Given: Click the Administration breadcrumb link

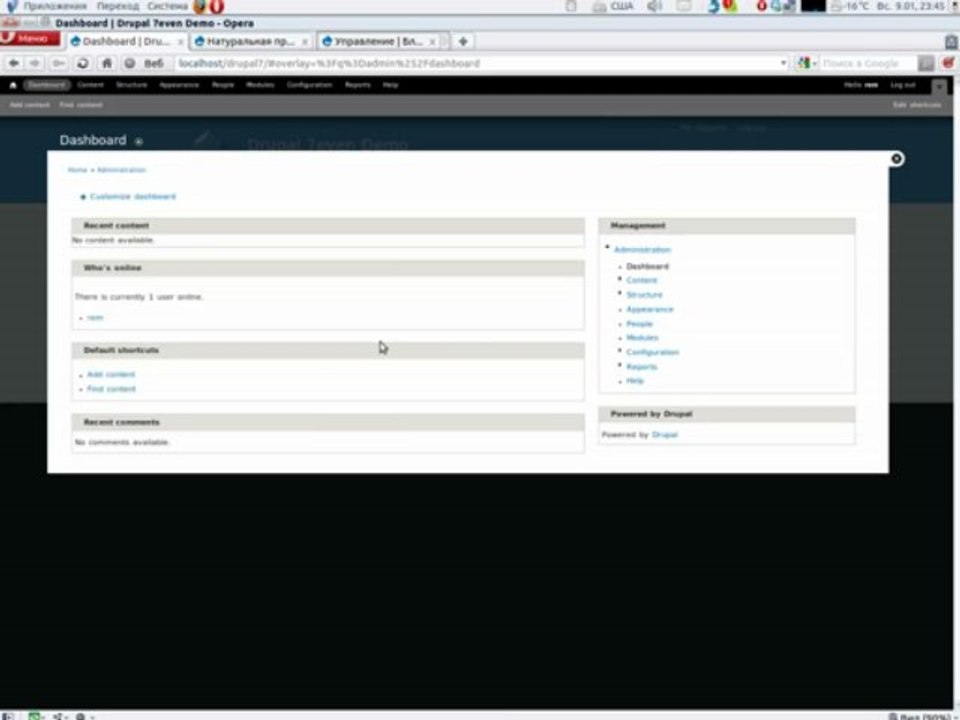Looking at the screenshot, I should pyautogui.click(x=121, y=170).
